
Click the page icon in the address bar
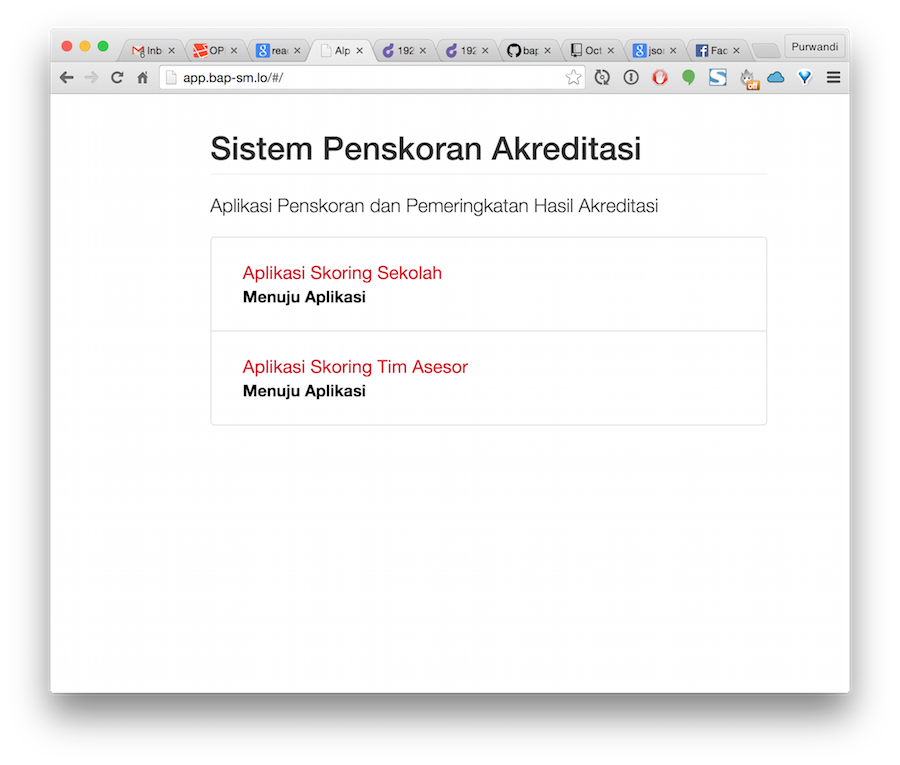click(x=170, y=77)
